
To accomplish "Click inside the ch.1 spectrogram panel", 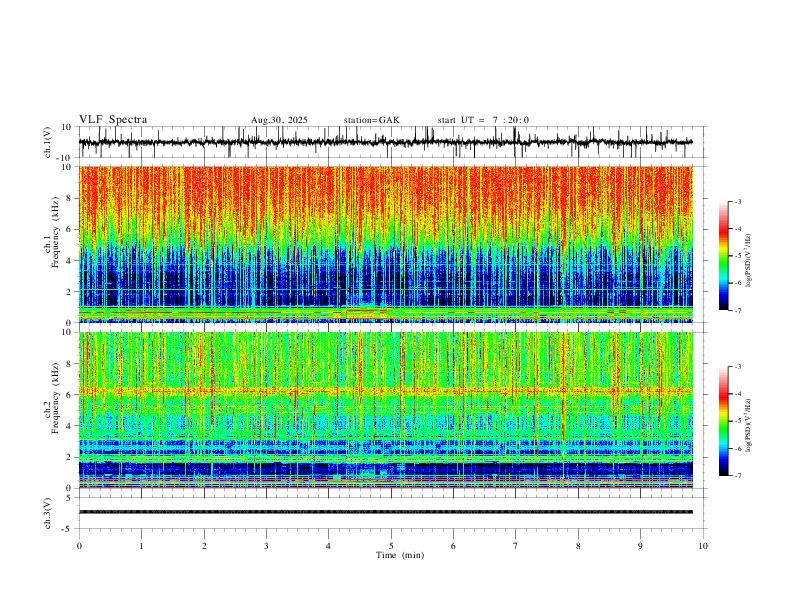I will (x=386, y=244).
